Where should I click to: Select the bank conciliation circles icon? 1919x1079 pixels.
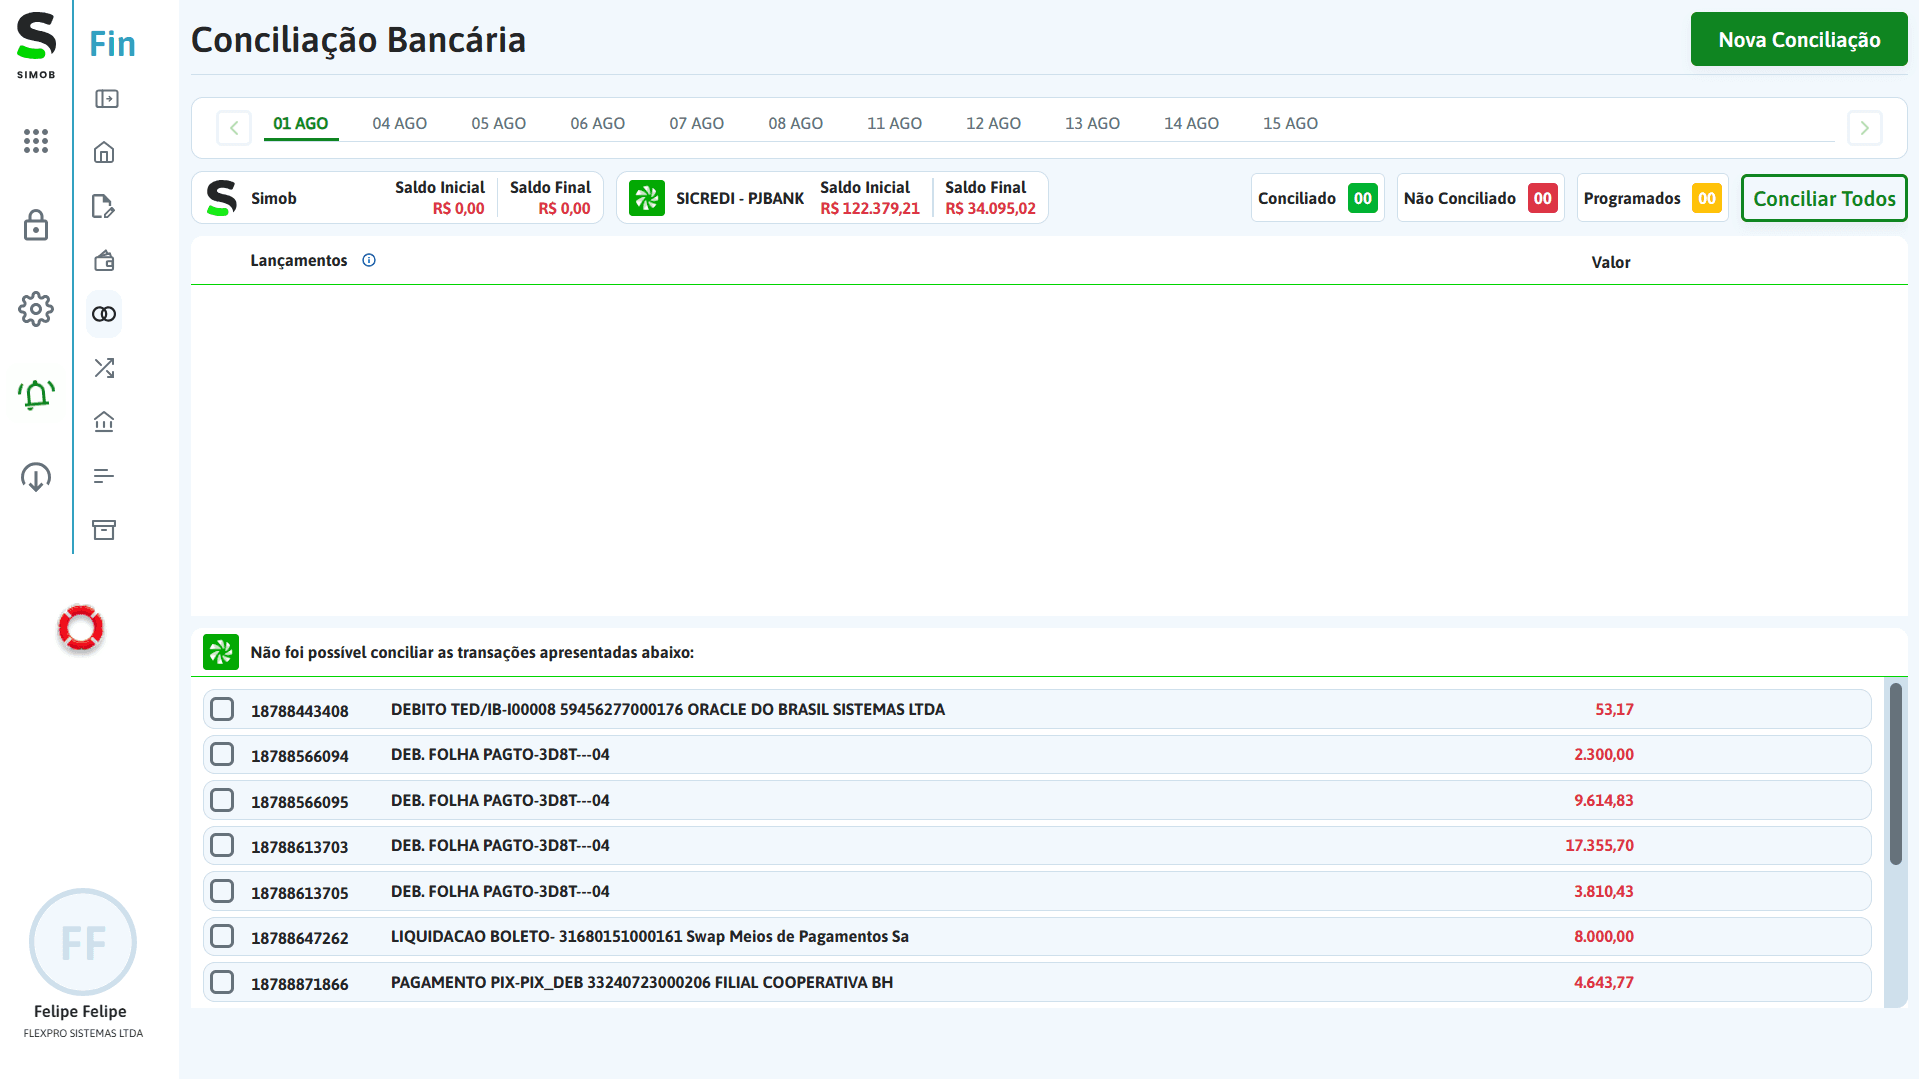coord(103,313)
